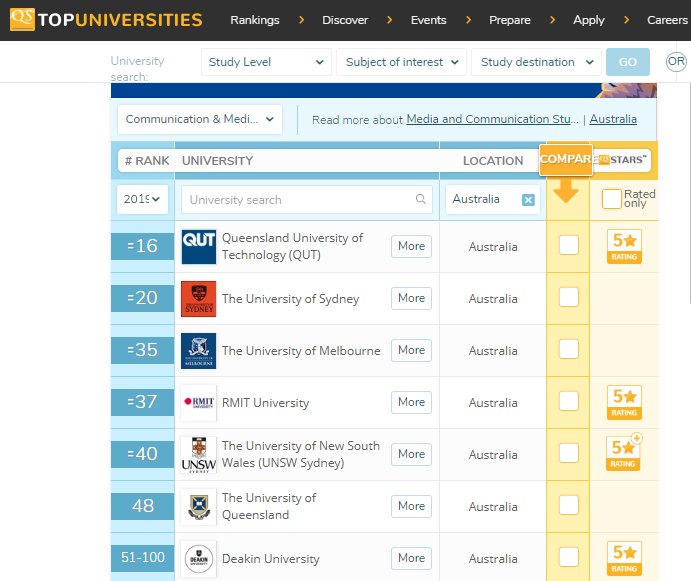The height and width of the screenshot is (581, 691).
Task: Click More button for University of Melbourne
Action: [411, 350]
